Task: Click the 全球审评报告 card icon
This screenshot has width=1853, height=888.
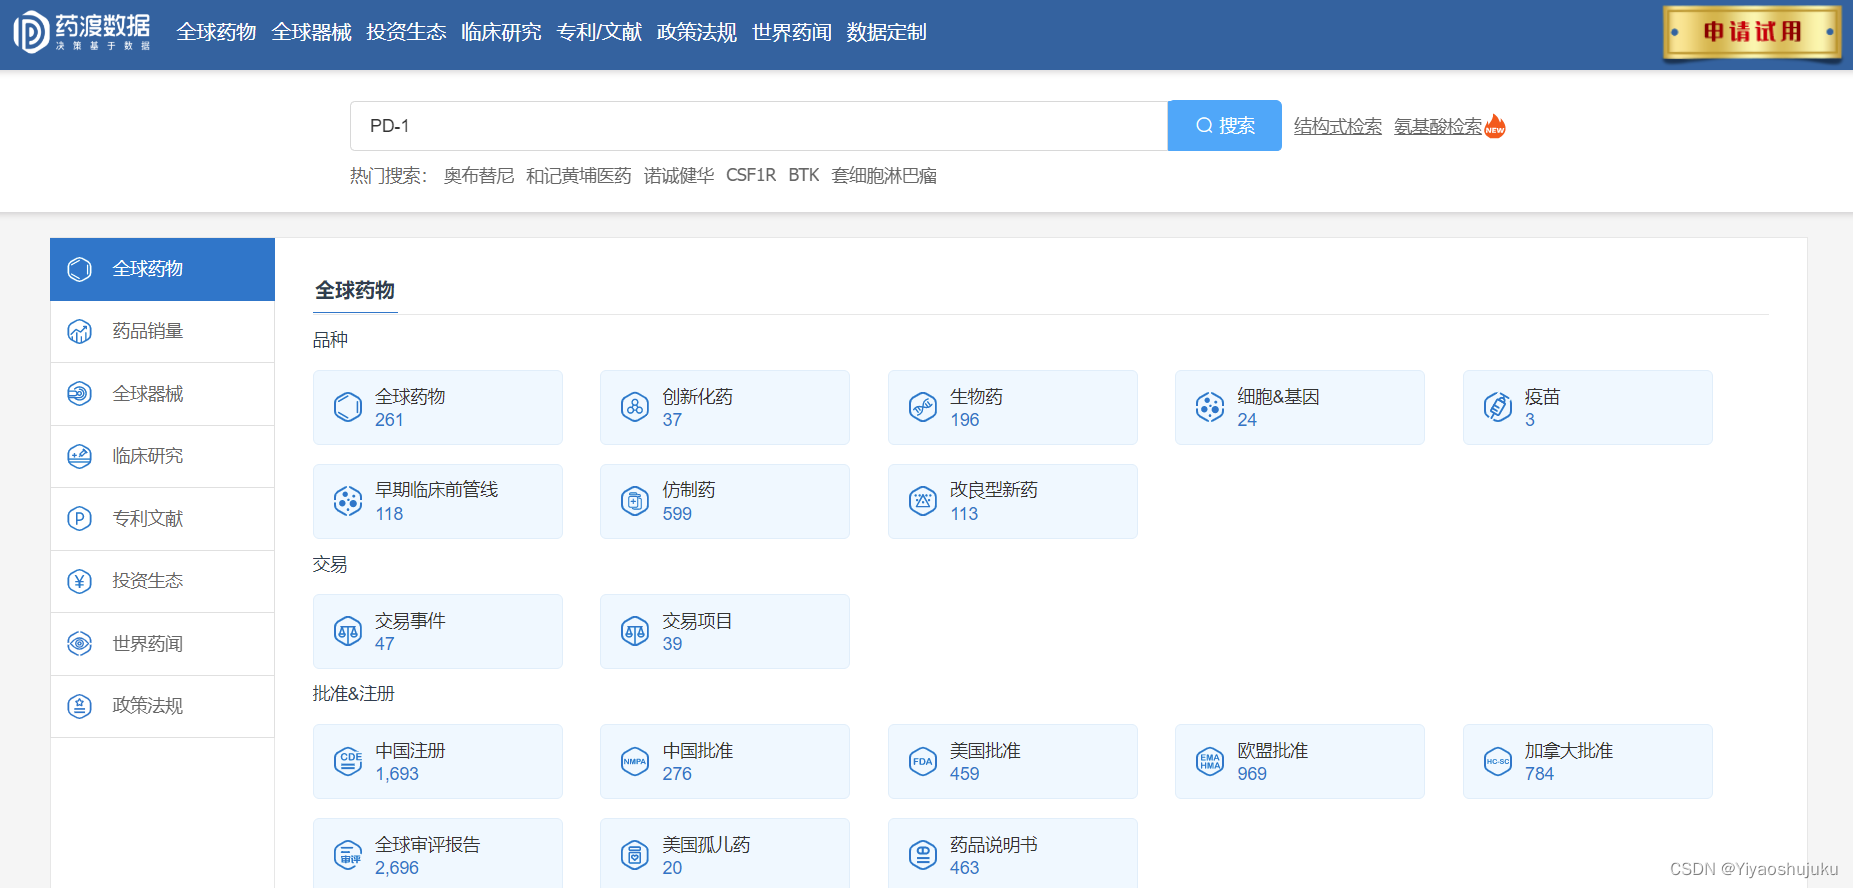Action: tap(348, 855)
